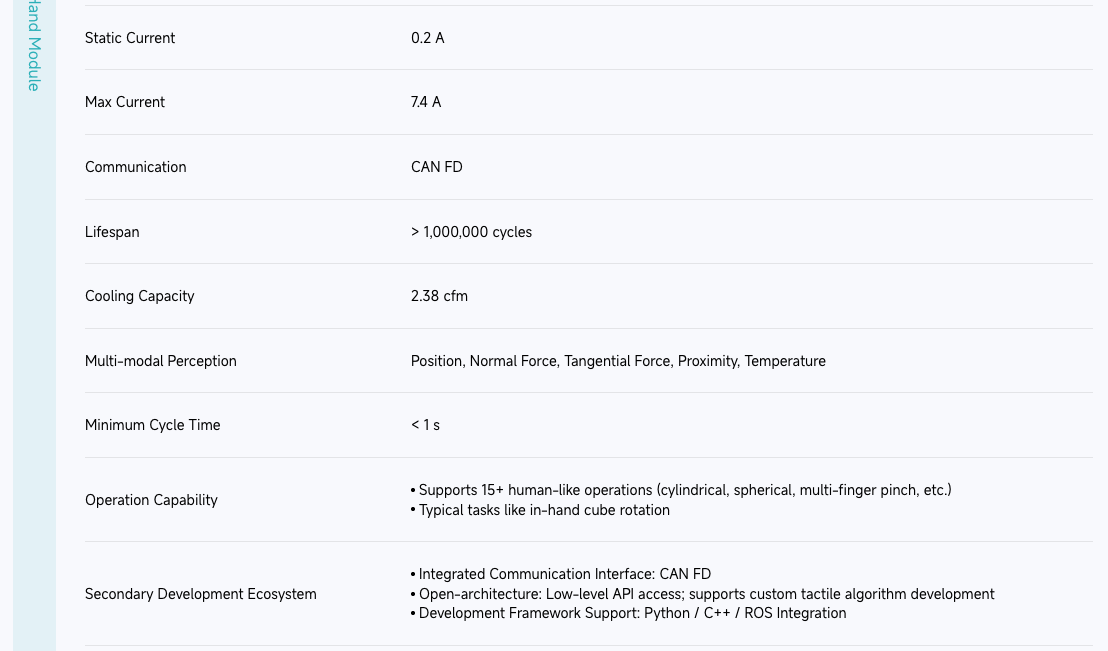Click the > 1,000,000 cycles value
The width and height of the screenshot is (1108, 651).
[x=471, y=232]
